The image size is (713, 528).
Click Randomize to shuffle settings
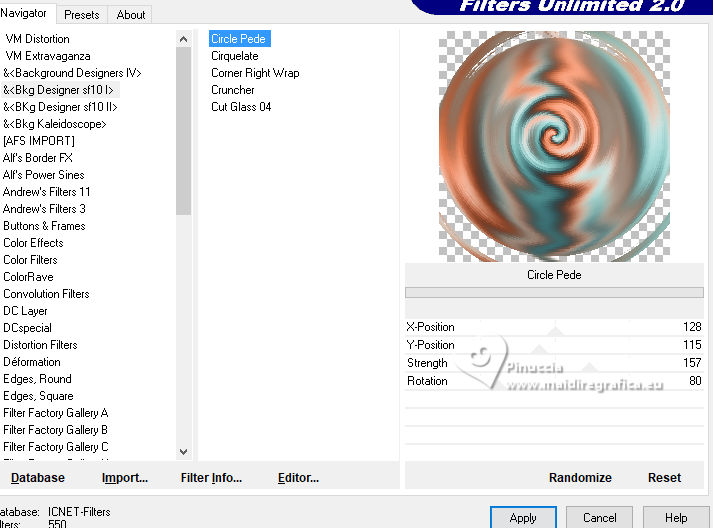click(x=580, y=478)
